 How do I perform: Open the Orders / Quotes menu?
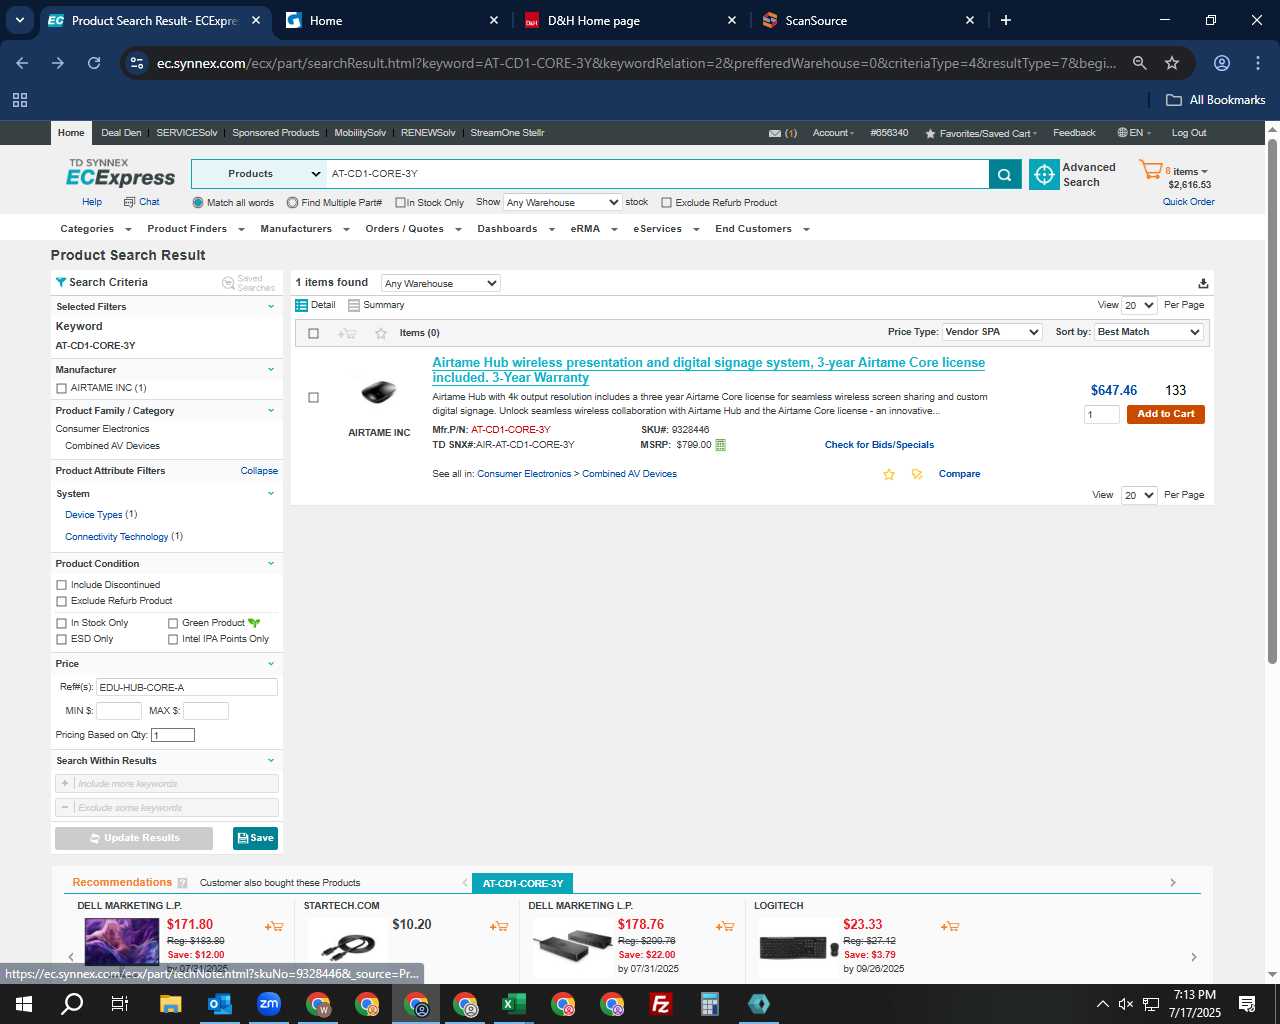pos(413,229)
